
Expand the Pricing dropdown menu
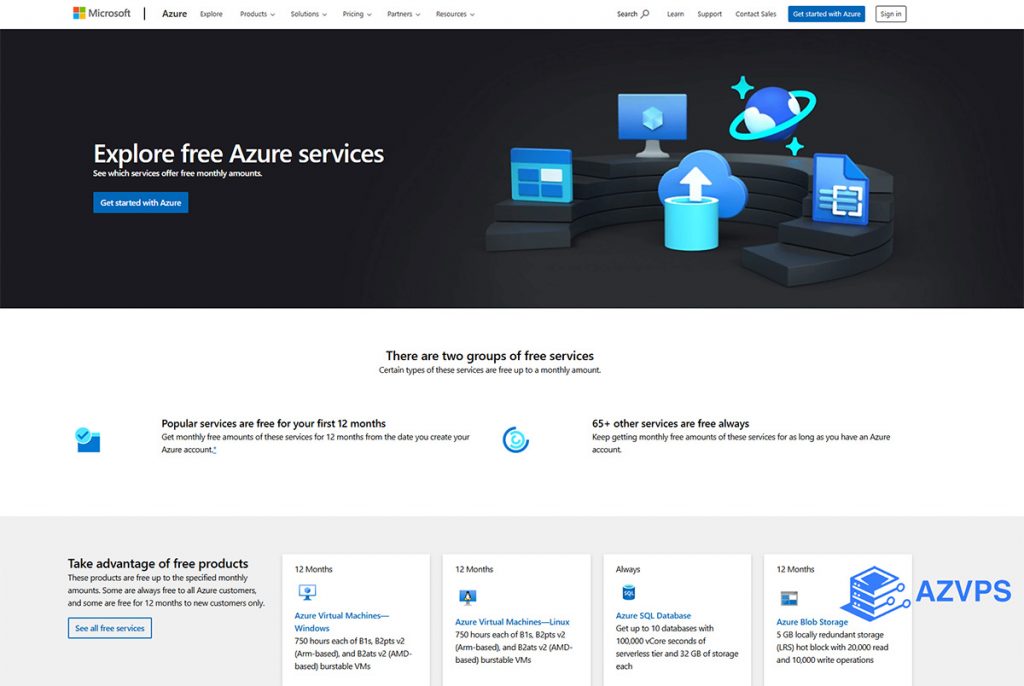coord(356,15)
